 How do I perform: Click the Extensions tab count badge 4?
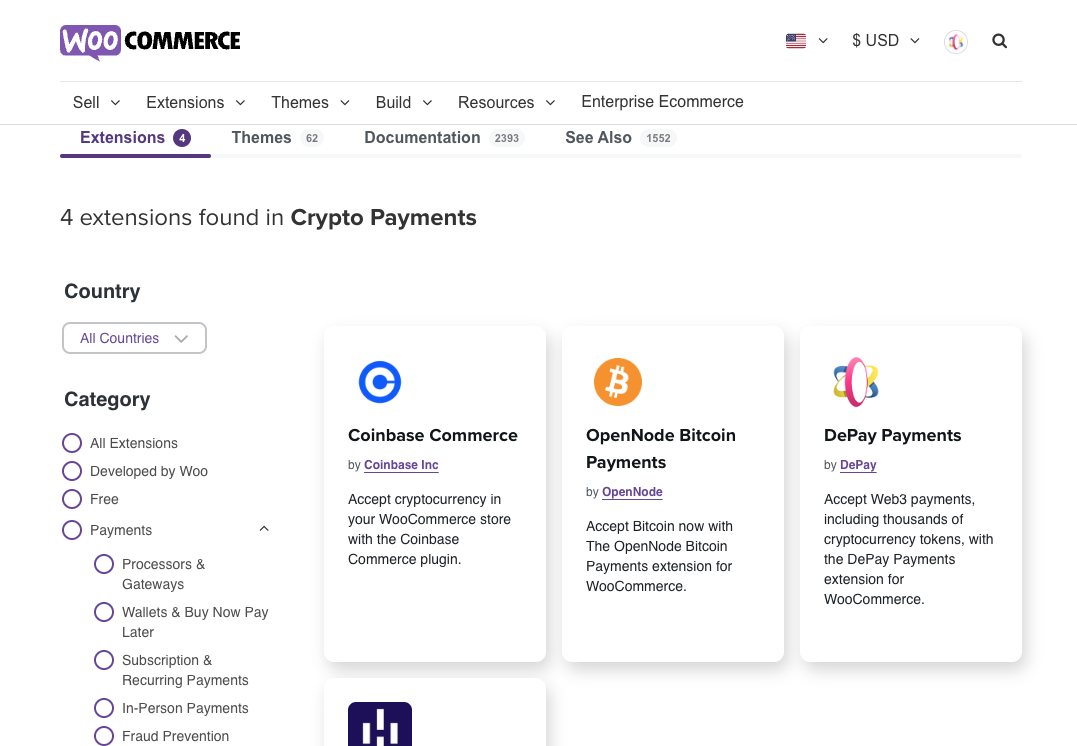182,138
